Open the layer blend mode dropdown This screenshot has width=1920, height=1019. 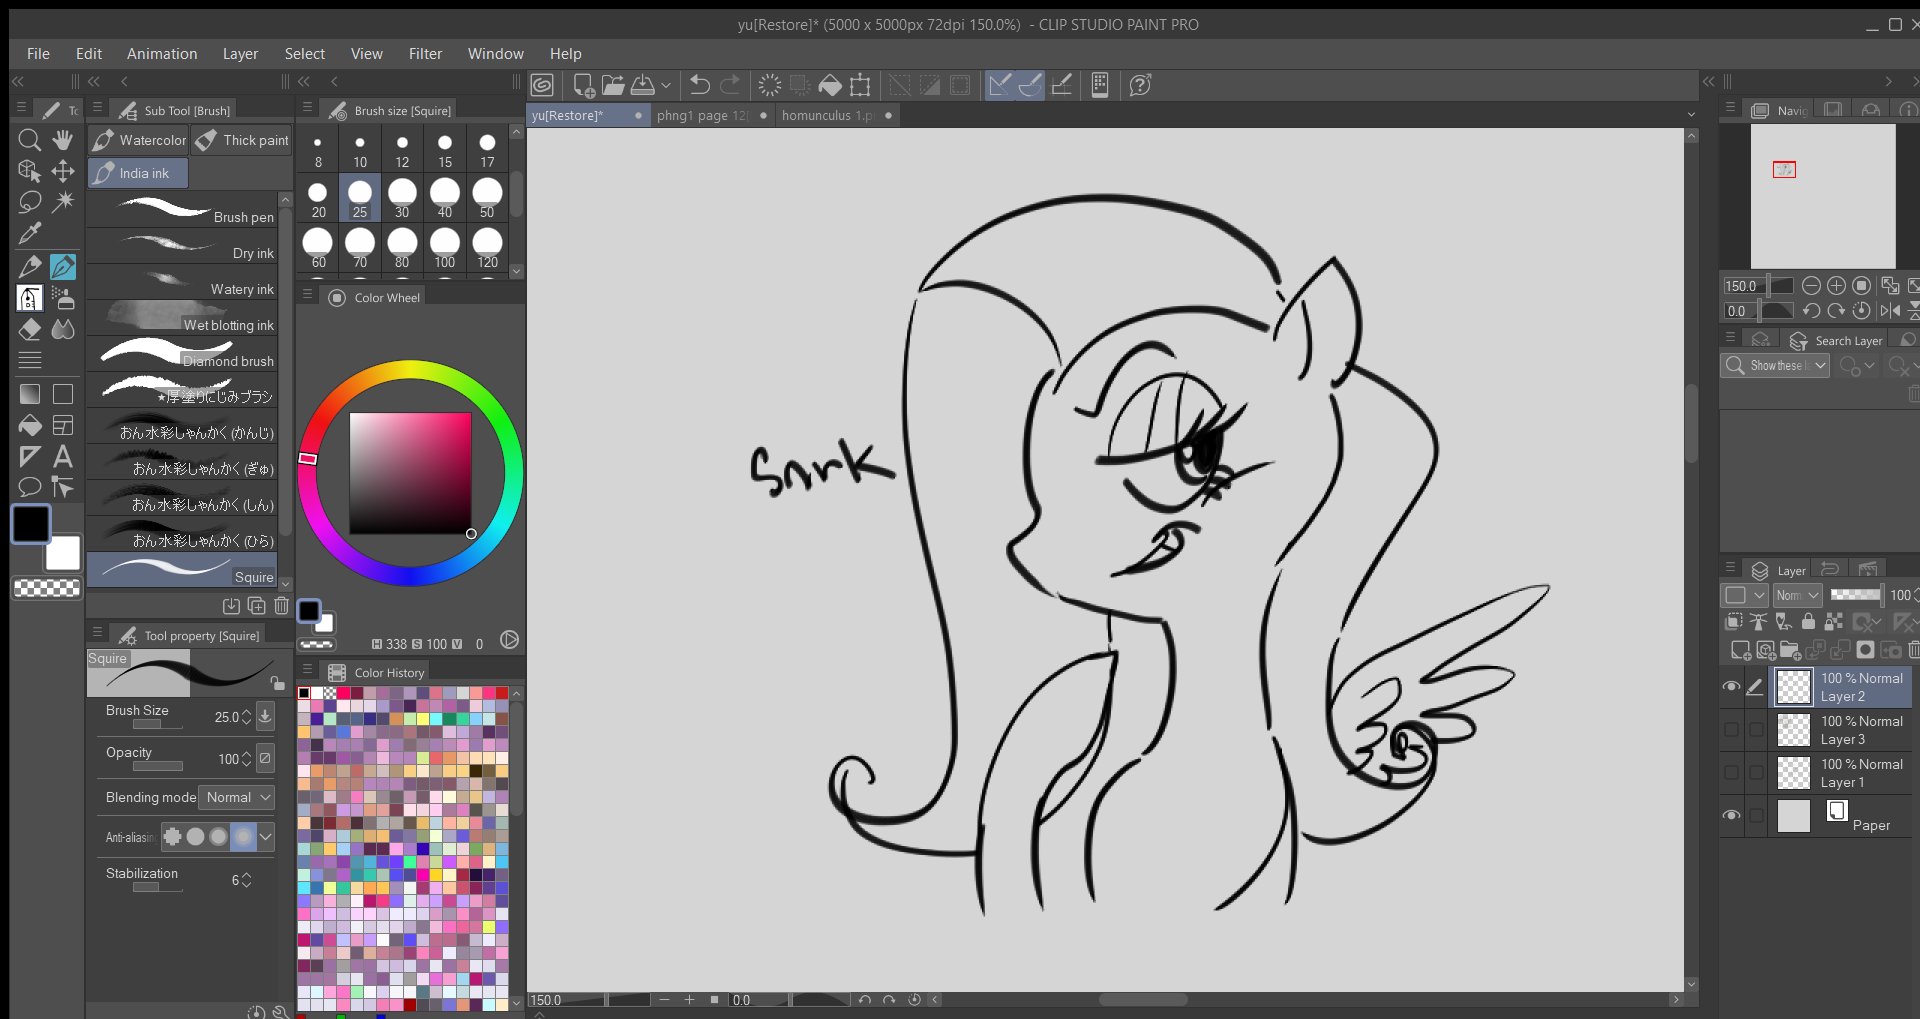1797,595
